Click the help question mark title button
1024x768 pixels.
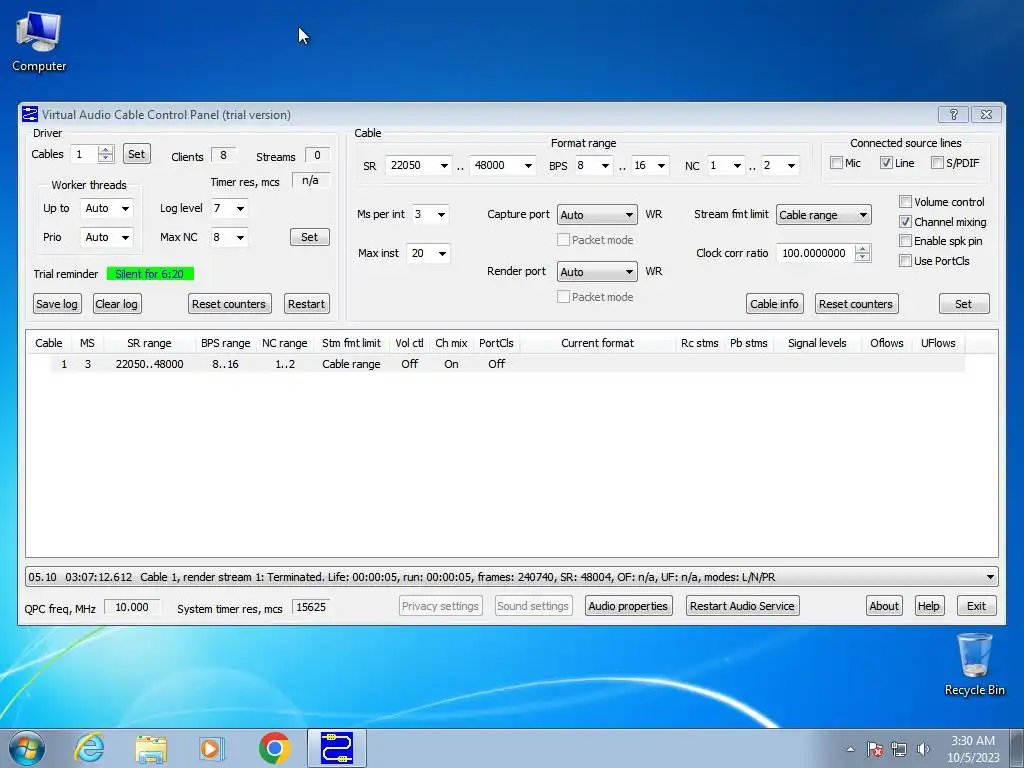pos(953,114)
